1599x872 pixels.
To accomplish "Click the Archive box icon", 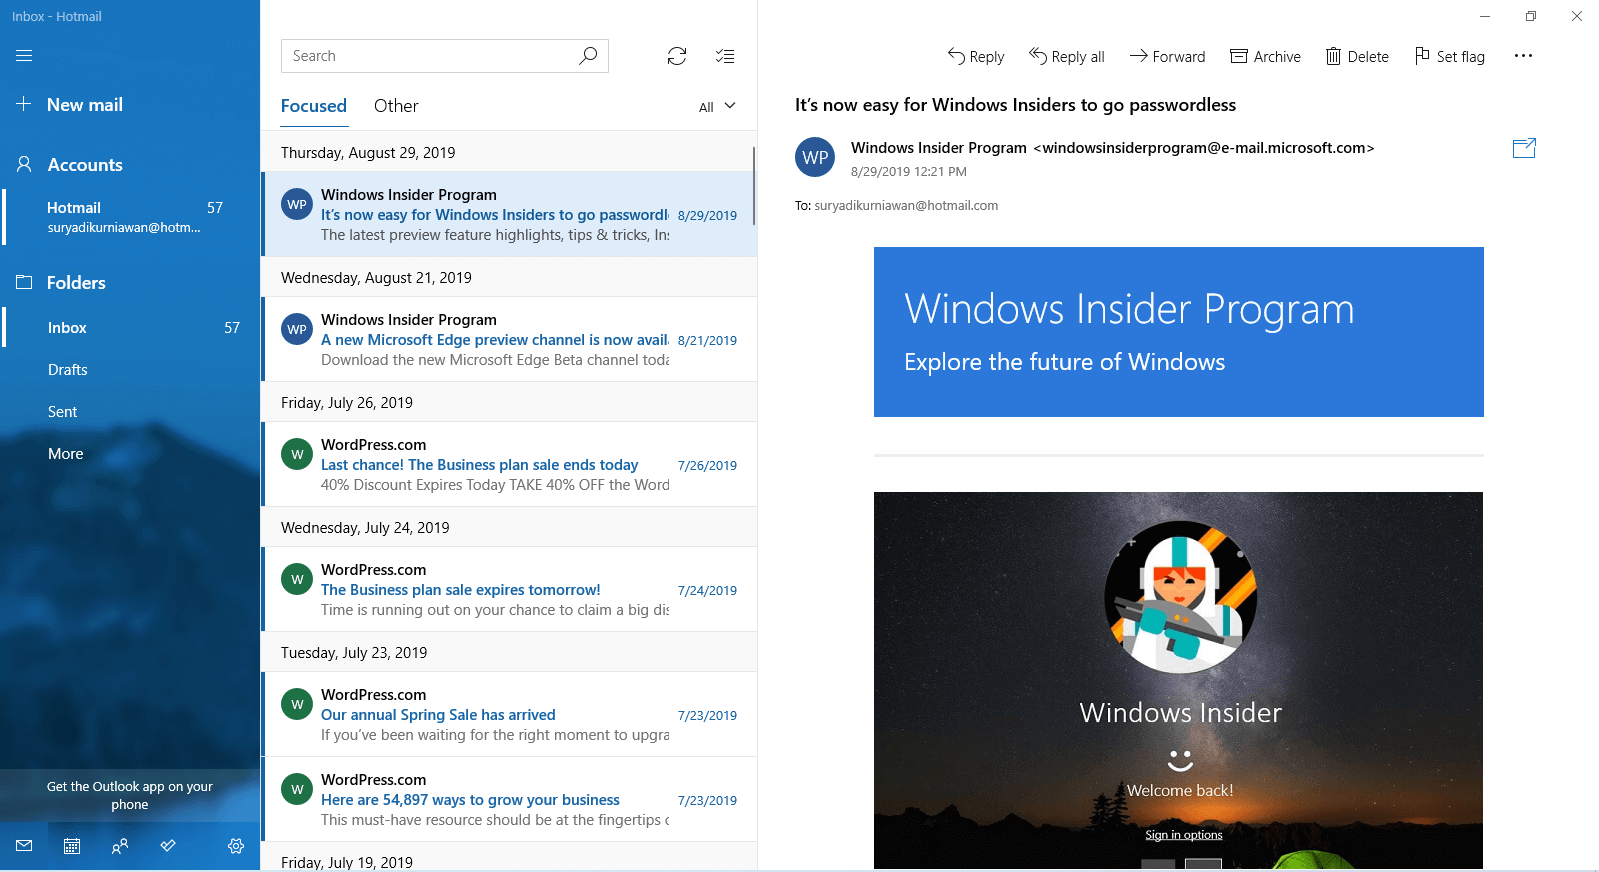I will (1239, 56).
